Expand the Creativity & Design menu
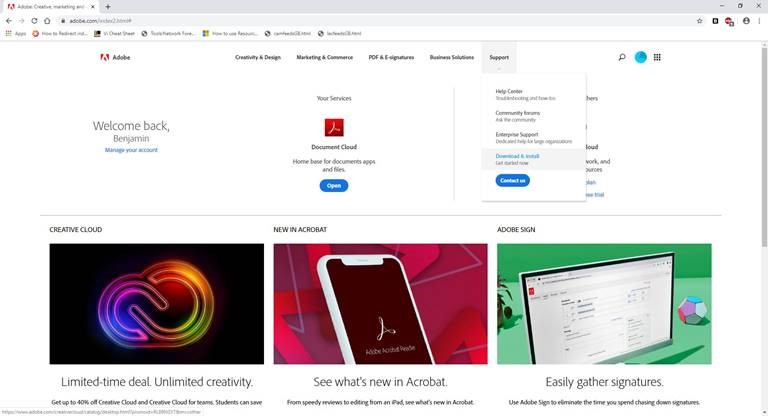Viewport: 768px width, 416px height. 258,57
